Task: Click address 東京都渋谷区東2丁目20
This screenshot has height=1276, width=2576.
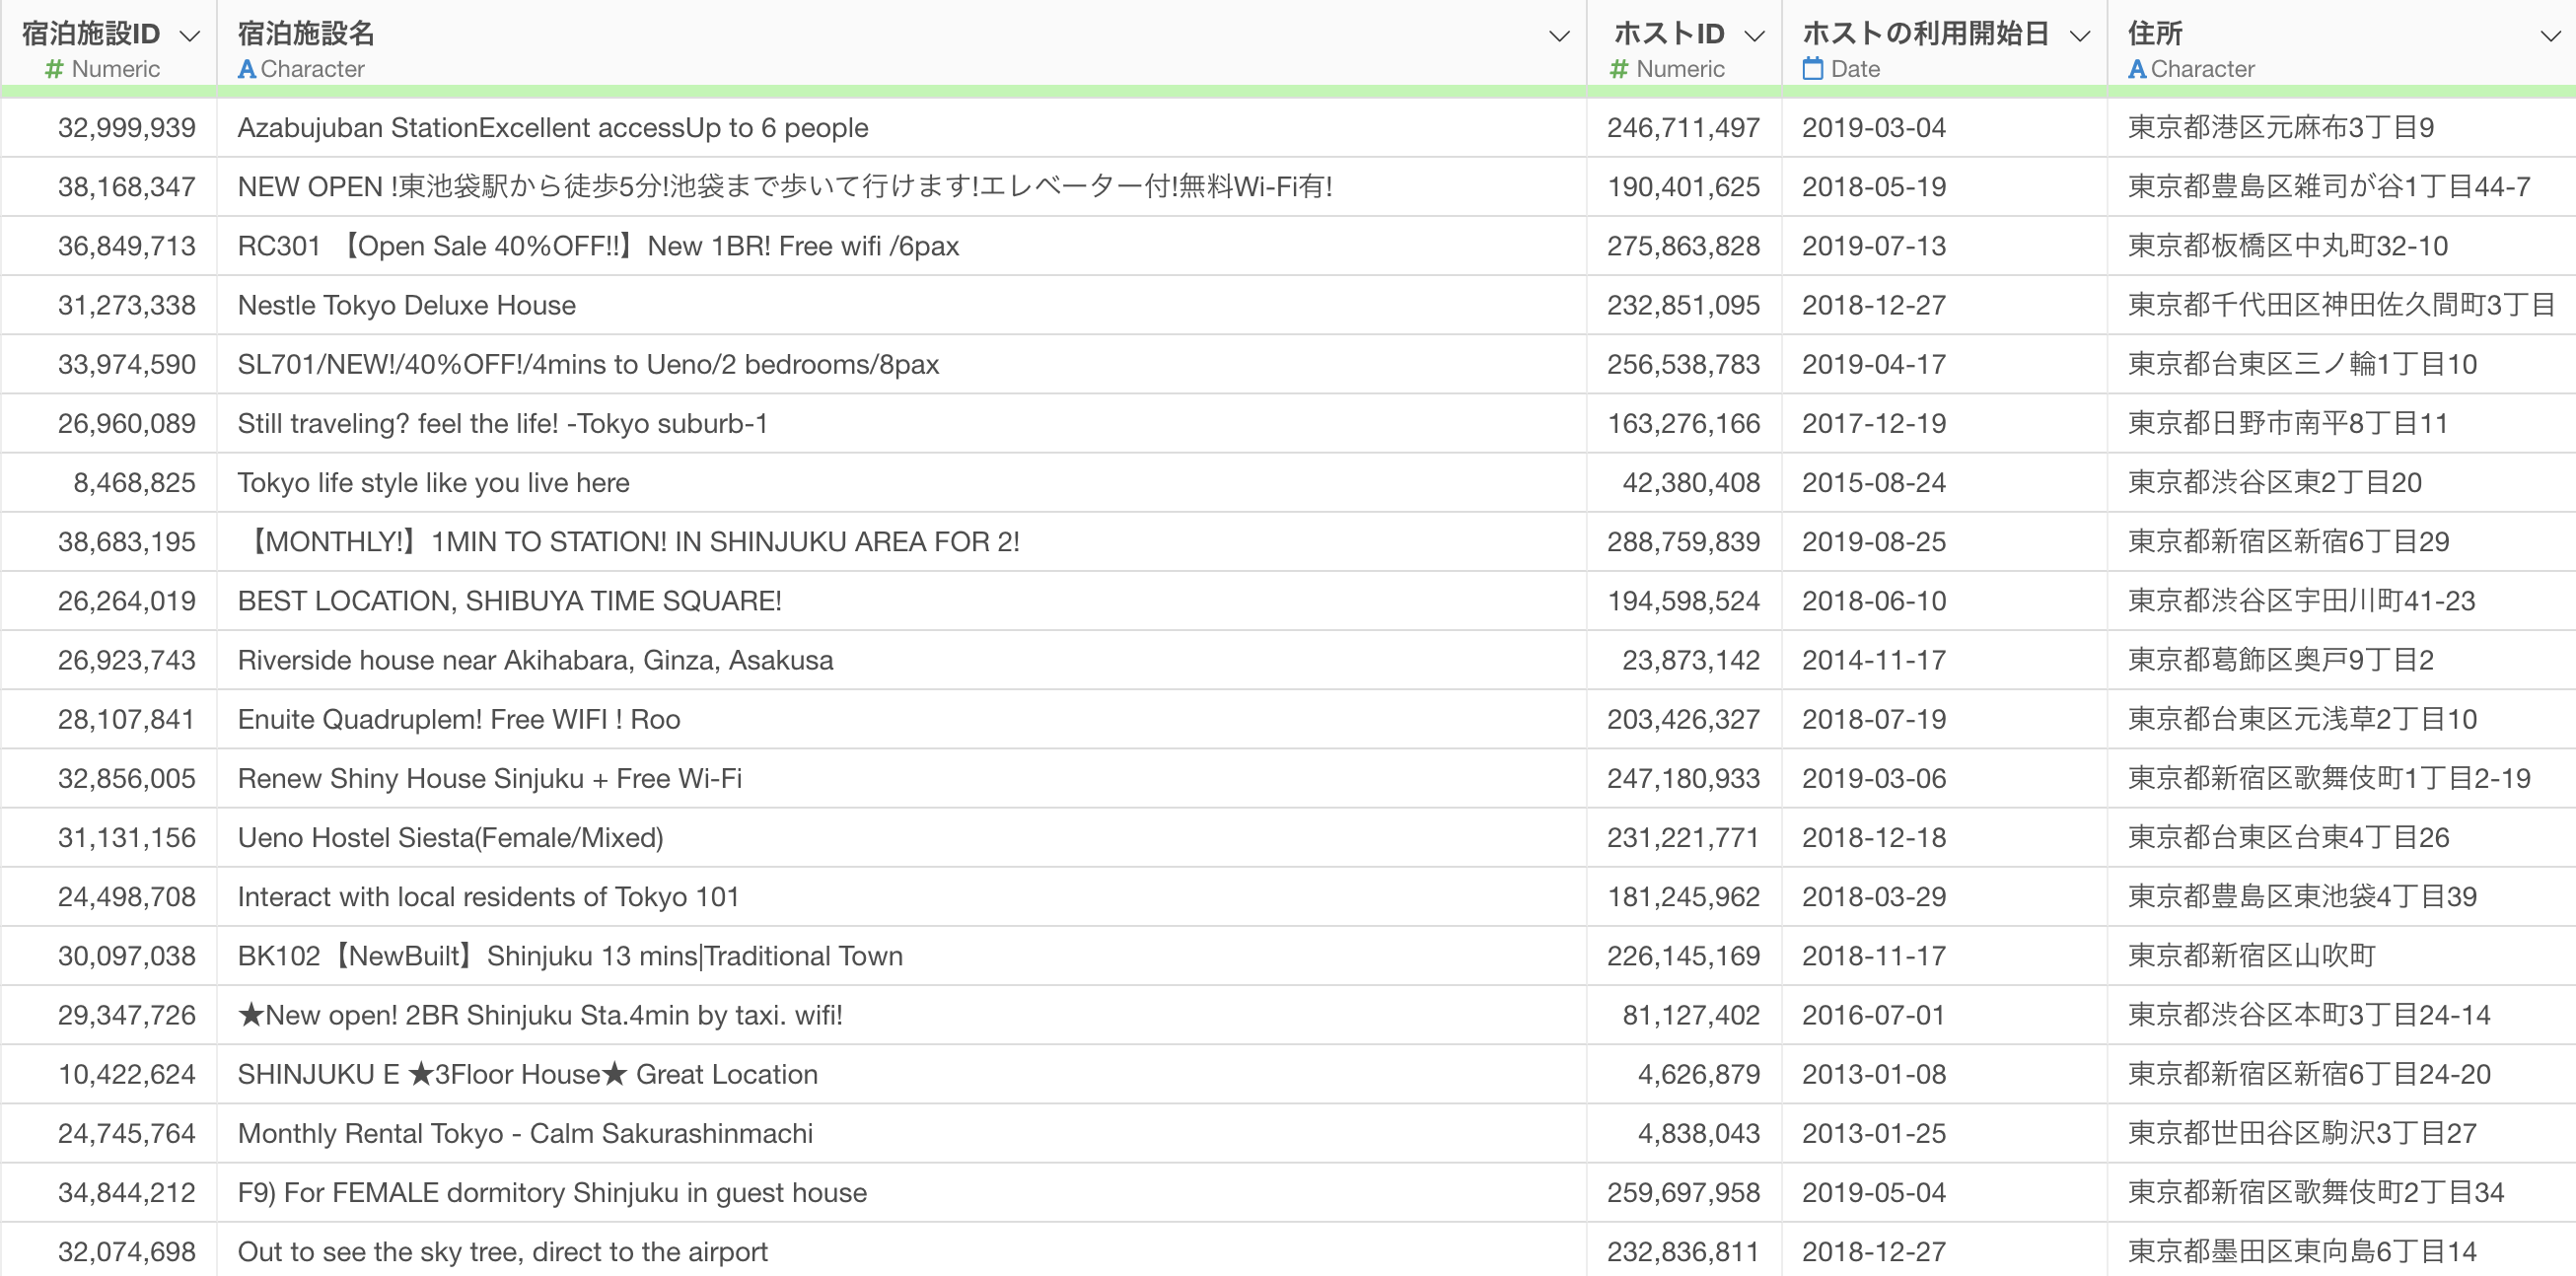Action: pos(2274,483)
